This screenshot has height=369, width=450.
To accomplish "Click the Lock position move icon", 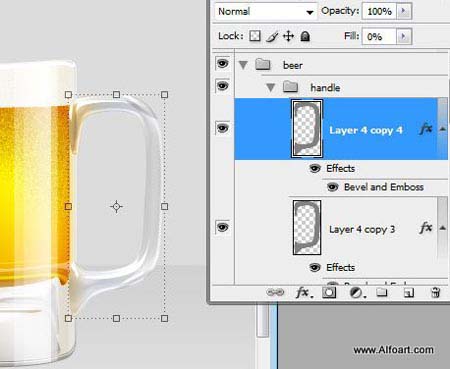I will point(288,36).
